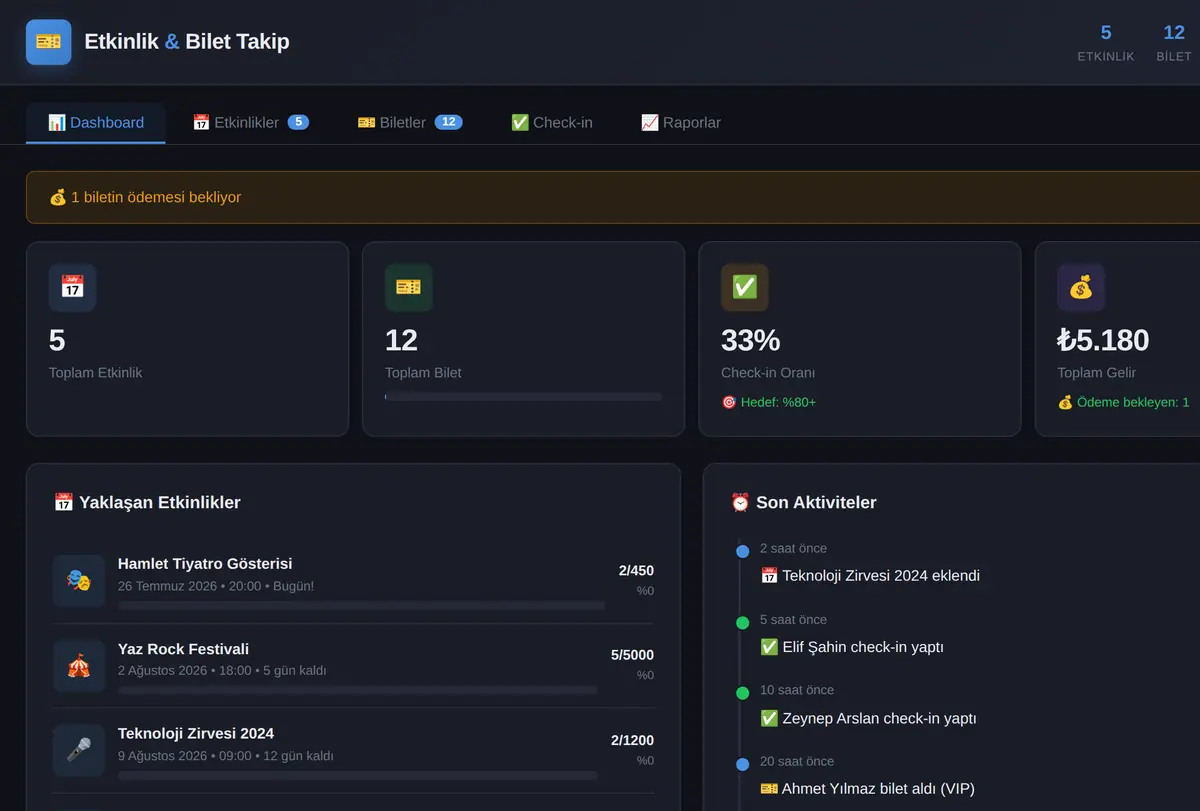Click the money bag icon on Toplam Gelir card
Viewport: 1200px width, 811px height.
coord(1081,288)
